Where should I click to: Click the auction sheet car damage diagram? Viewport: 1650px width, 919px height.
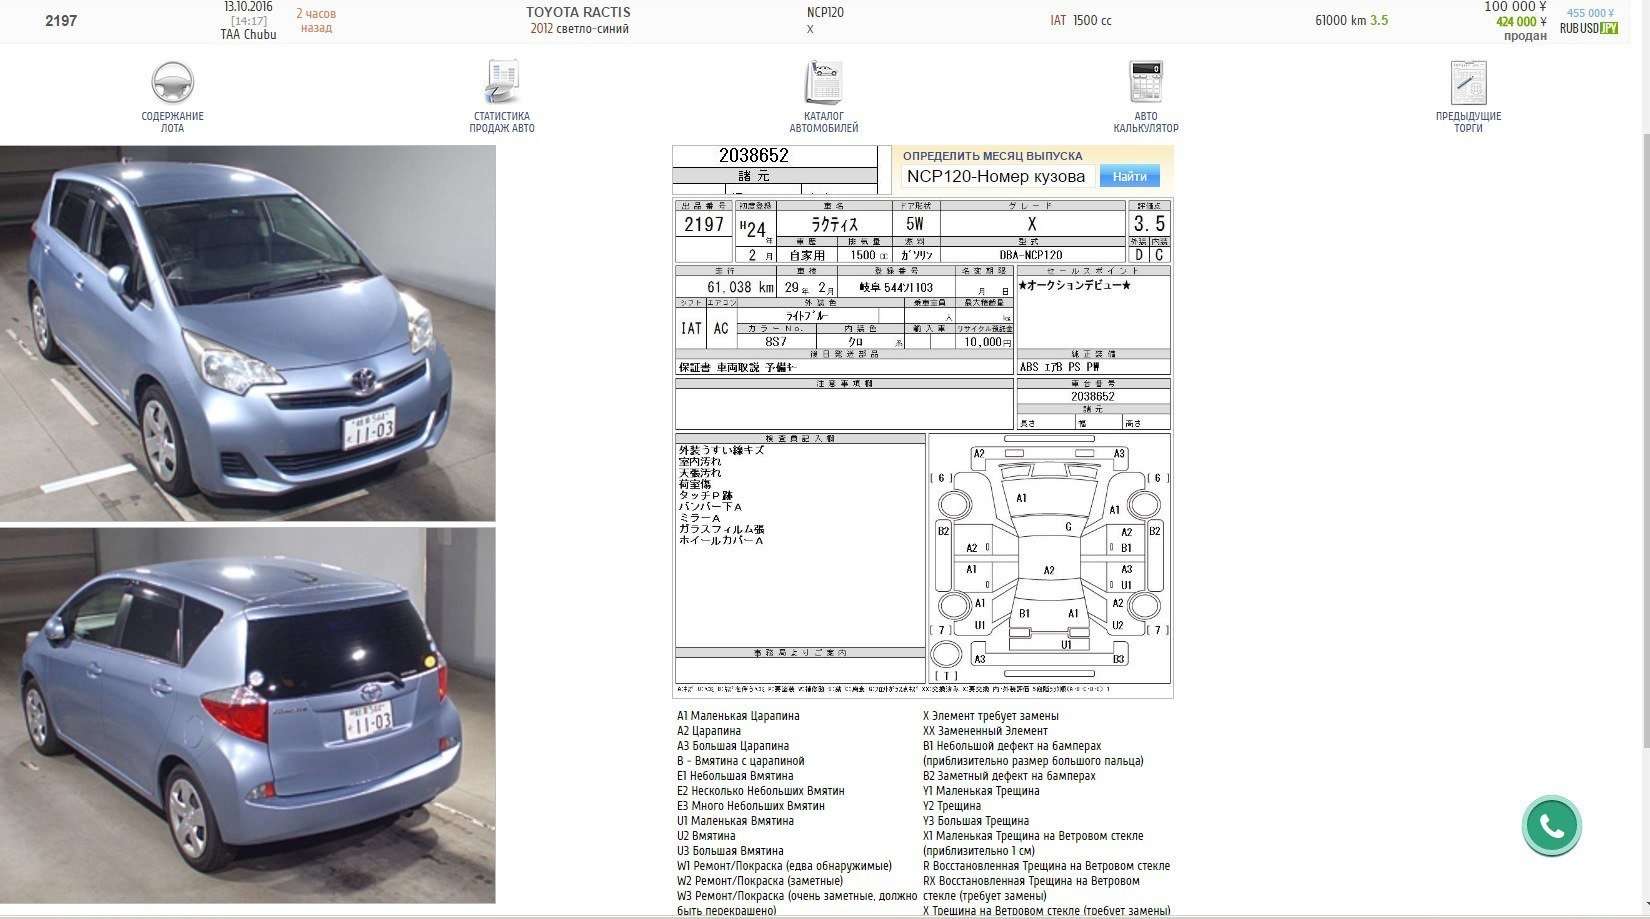click(x=1049, y=558)
